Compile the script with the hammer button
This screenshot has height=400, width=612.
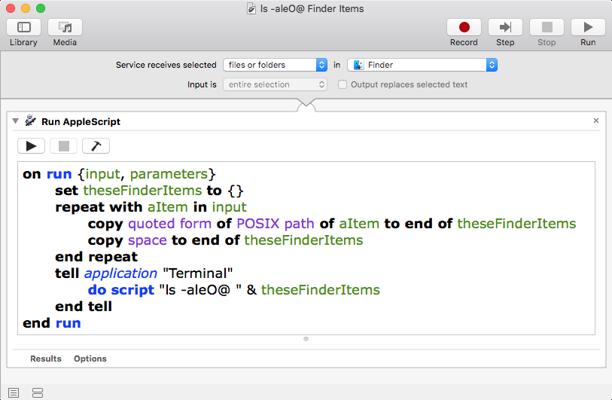pos(96,146)
